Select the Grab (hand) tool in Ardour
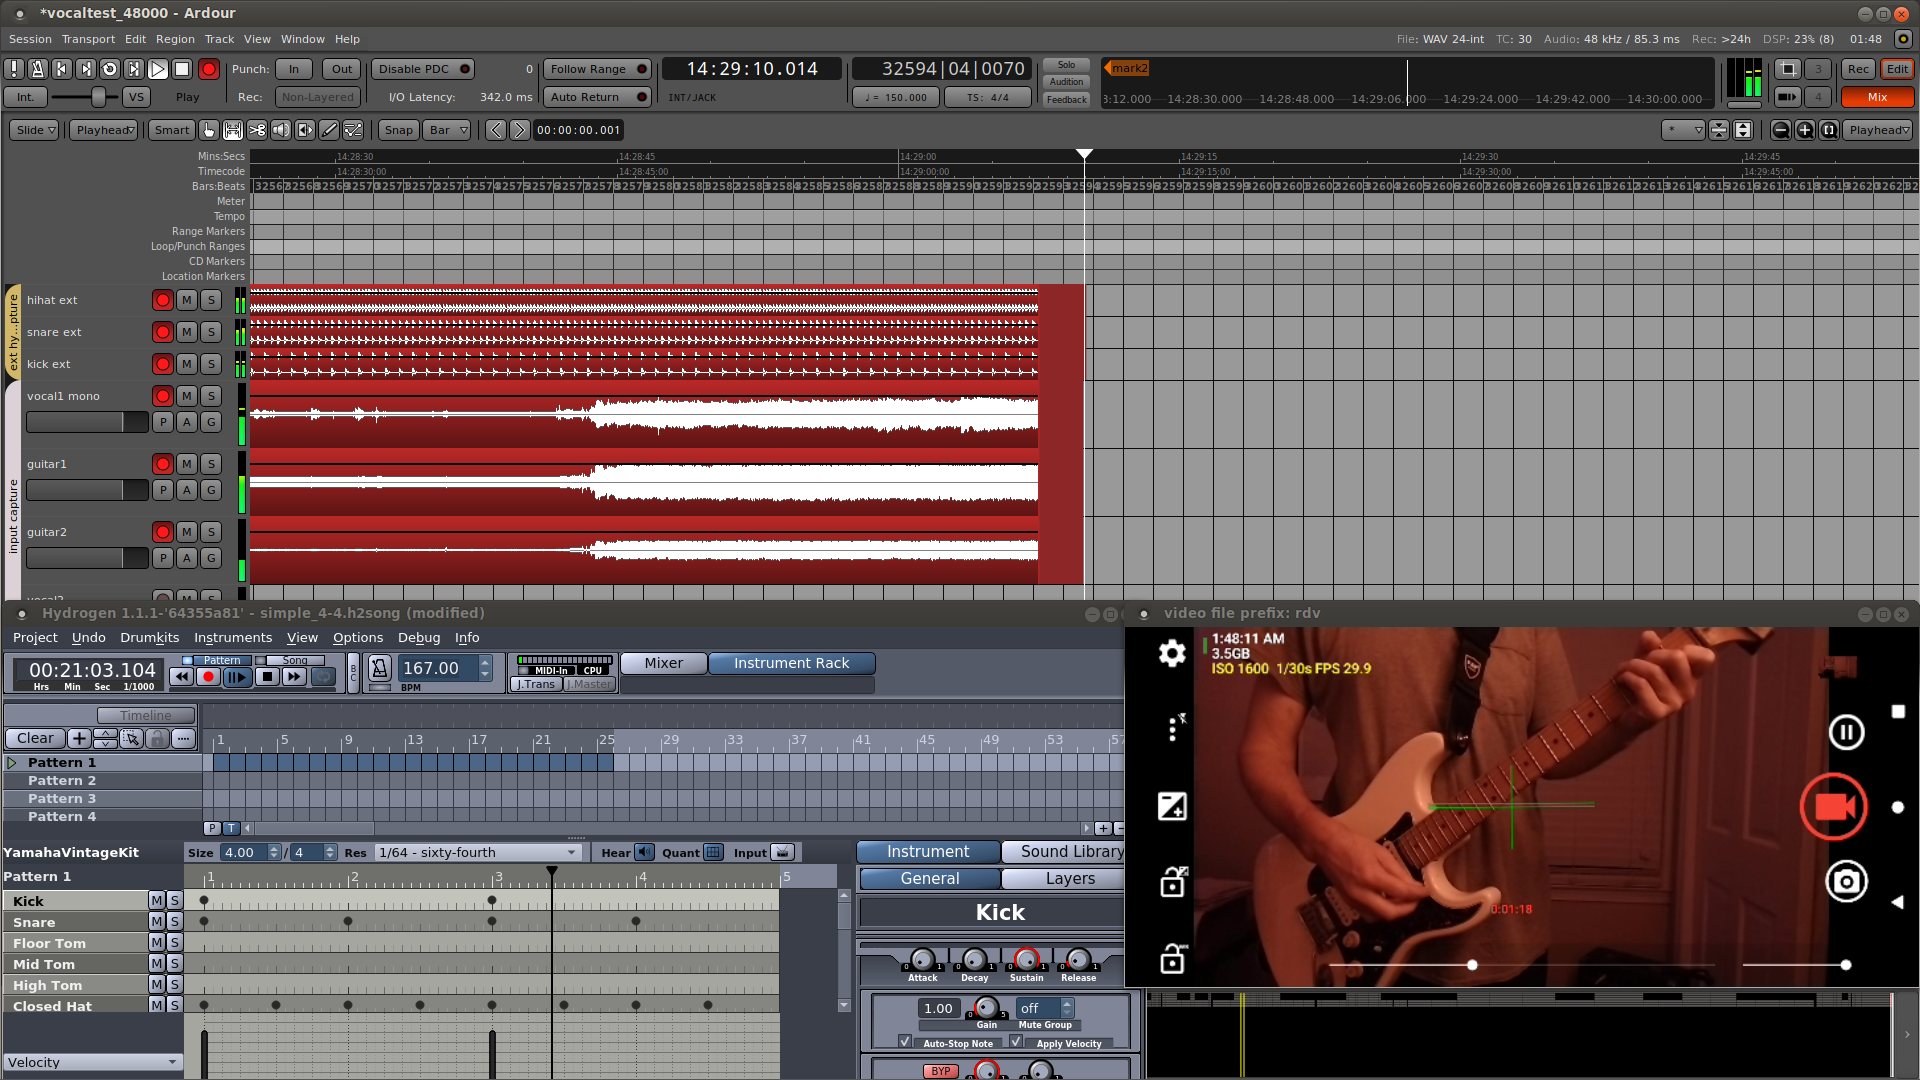Viewport: 1920px width, 1080px height. [x=209, y=130]
